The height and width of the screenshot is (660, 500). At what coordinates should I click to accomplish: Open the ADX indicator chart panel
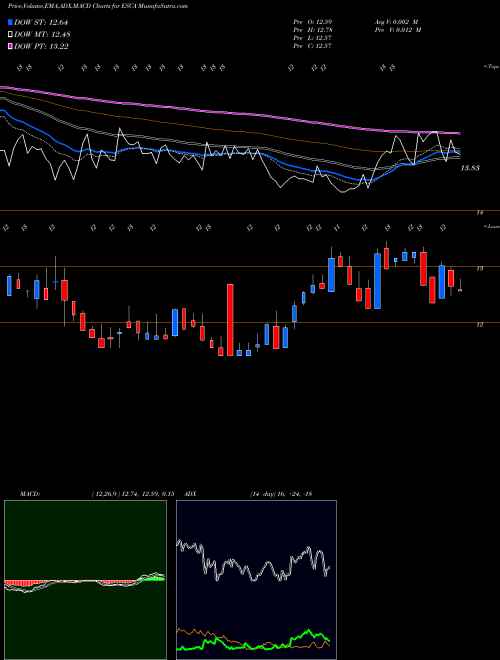(256, 580)
